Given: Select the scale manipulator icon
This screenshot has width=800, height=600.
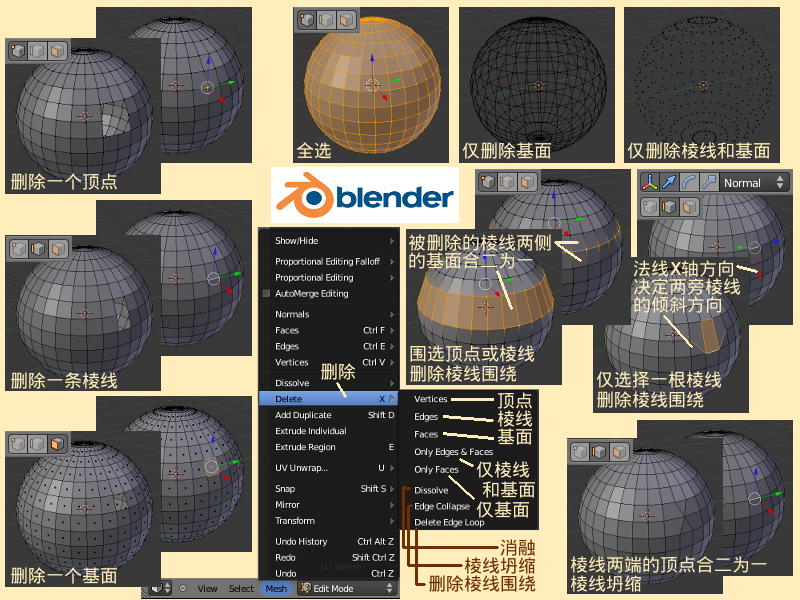Looking at the screenshot, I should pyautogui.click(x=708, y=182).
